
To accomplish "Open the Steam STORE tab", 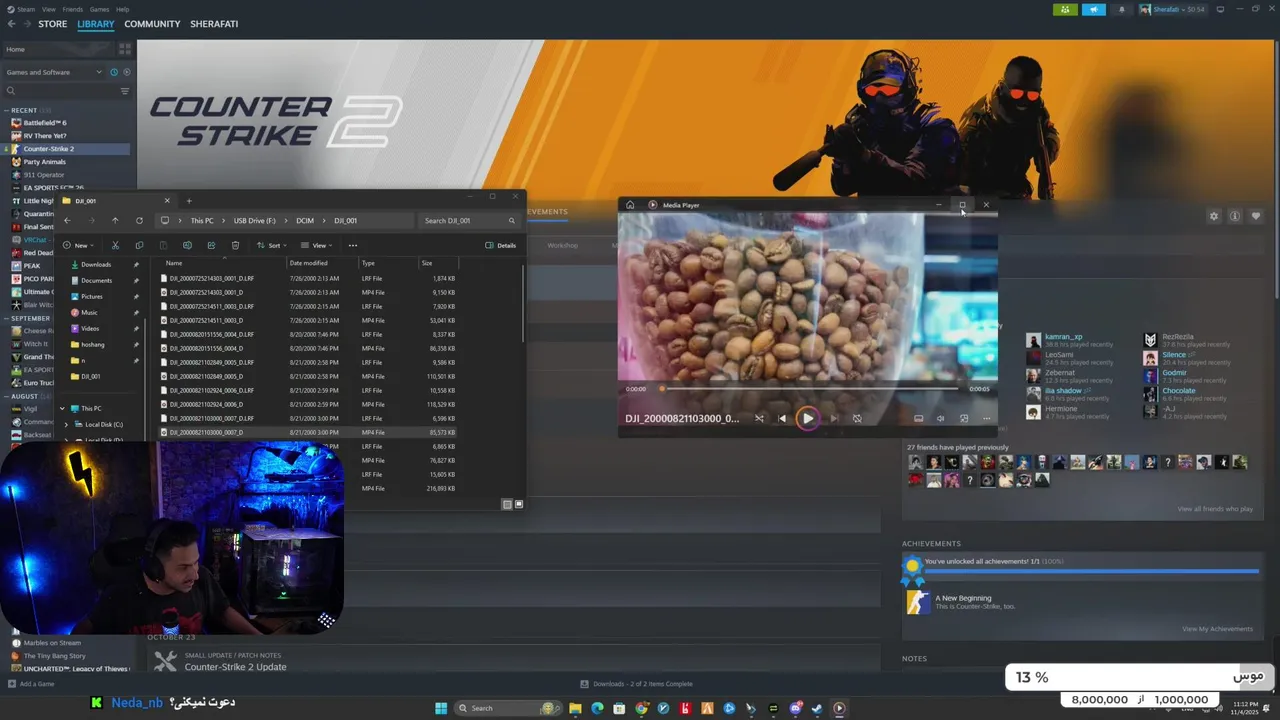I will (x=53, y=24).
